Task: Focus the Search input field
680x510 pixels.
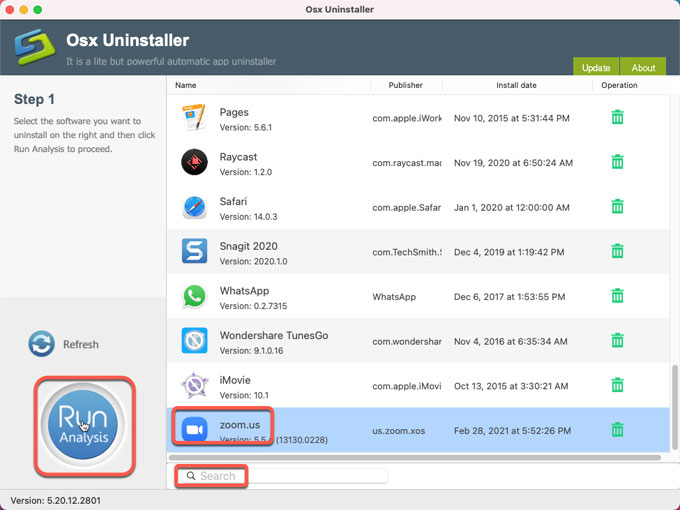Action: pos(283,476)
